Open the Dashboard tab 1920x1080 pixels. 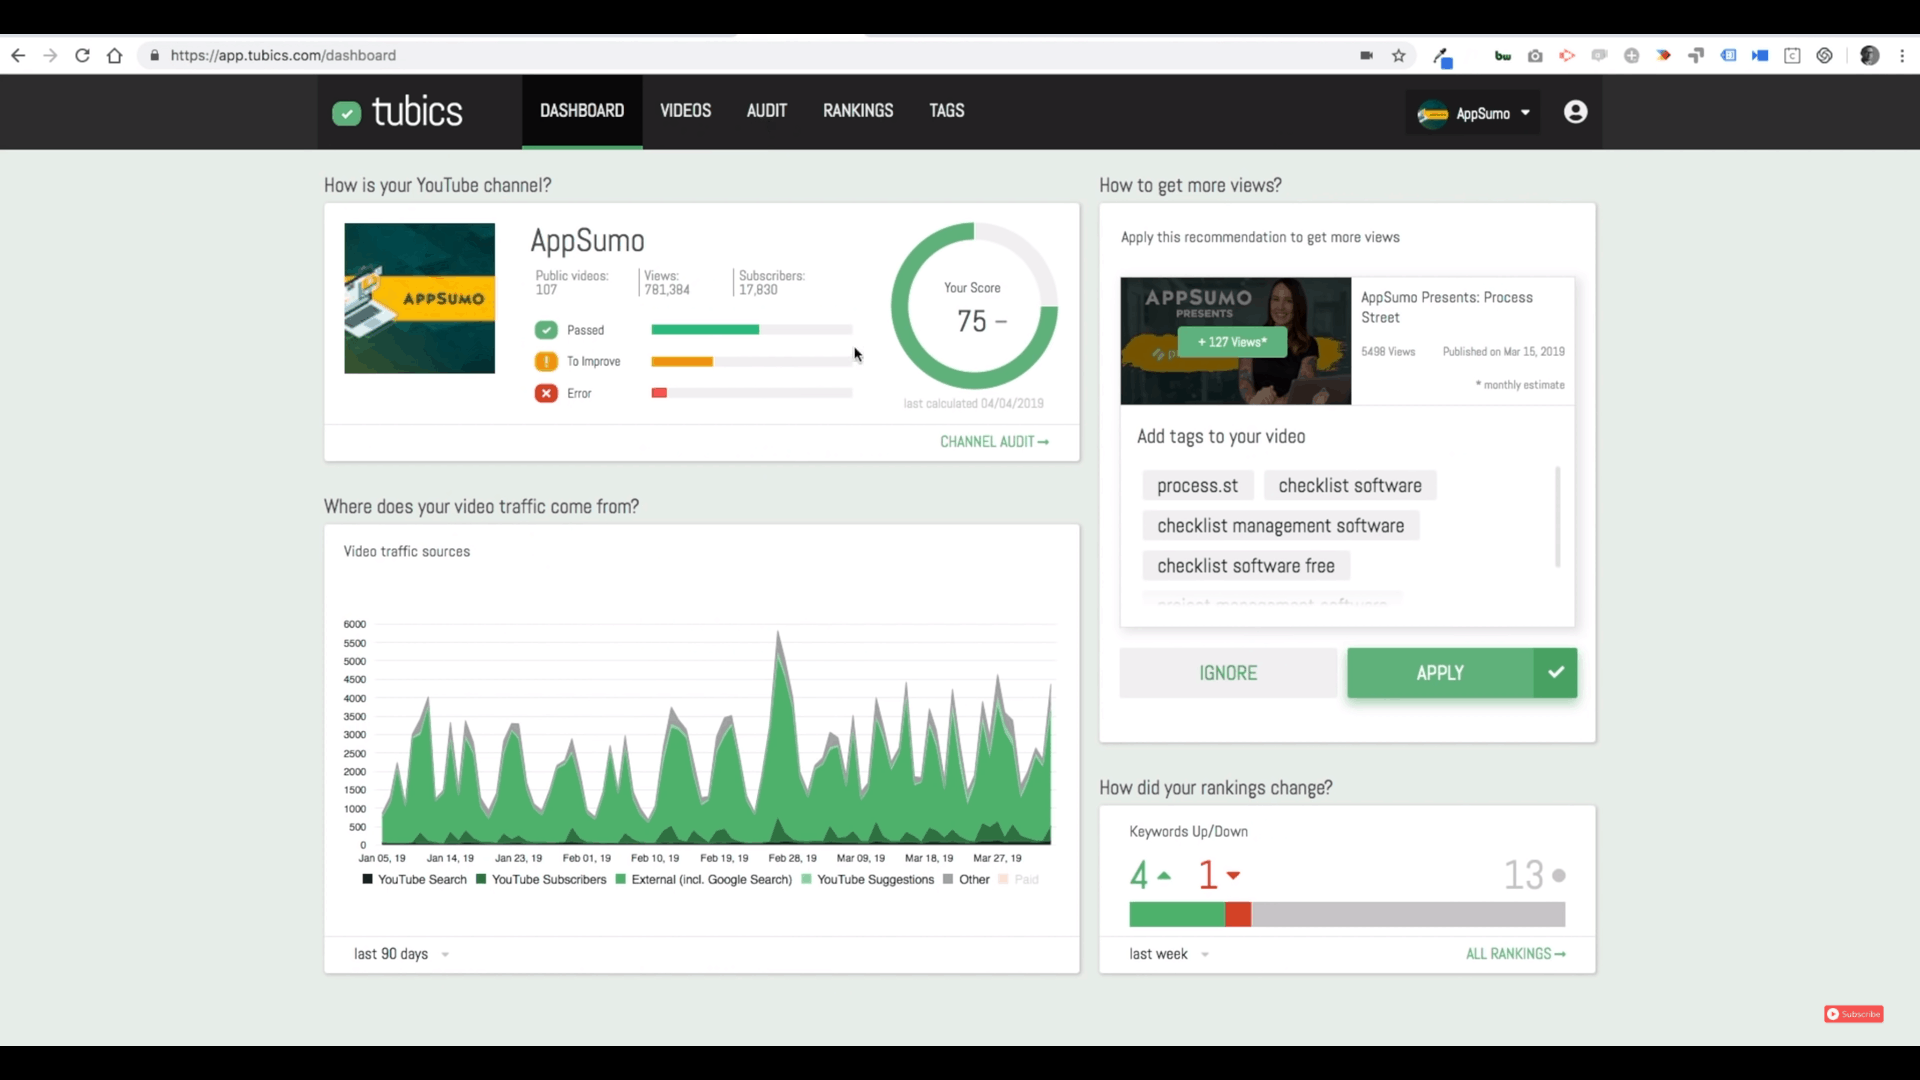coord(582,111)
